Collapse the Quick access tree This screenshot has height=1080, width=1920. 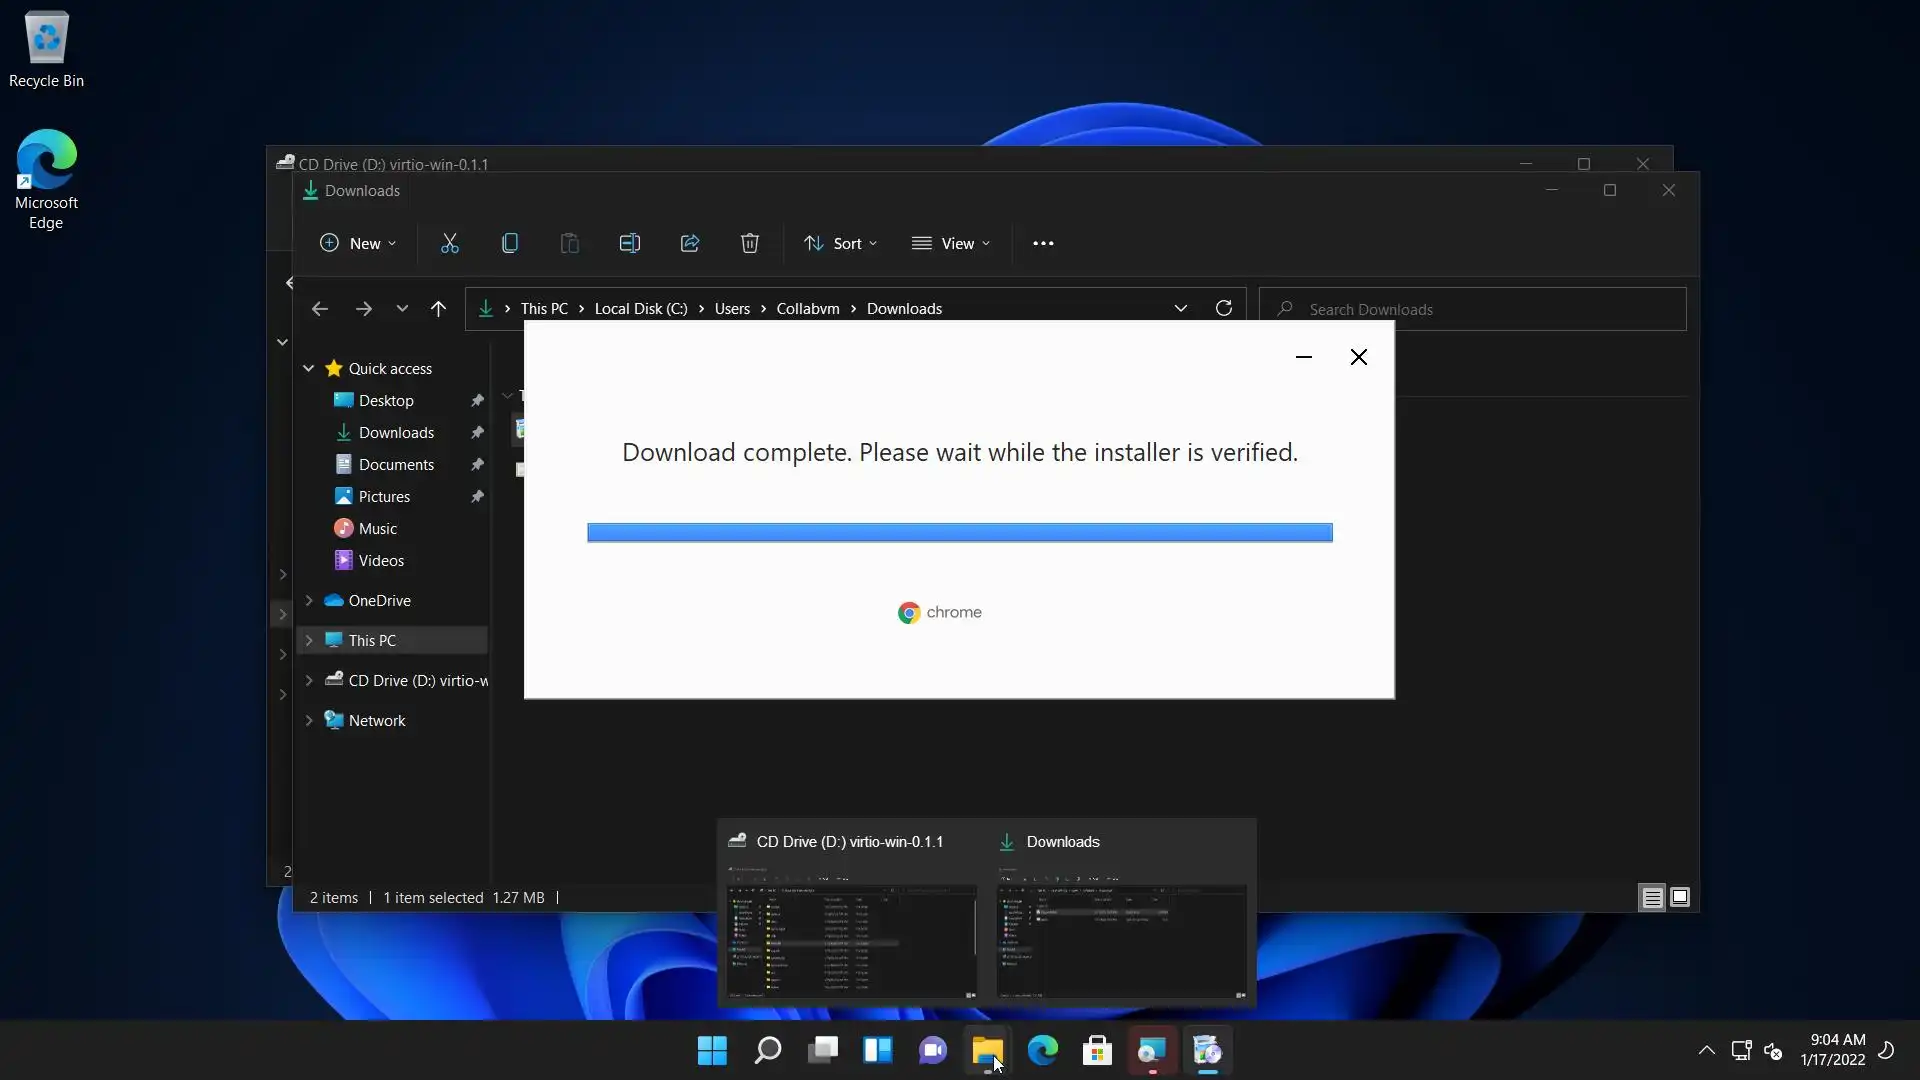tap(309, 368)
